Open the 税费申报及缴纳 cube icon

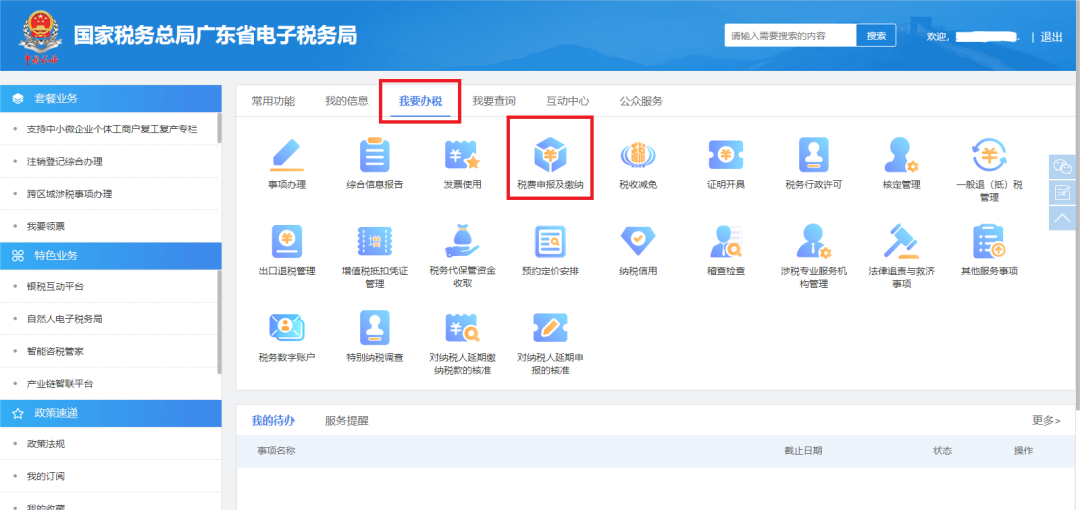tap(550, 155)
